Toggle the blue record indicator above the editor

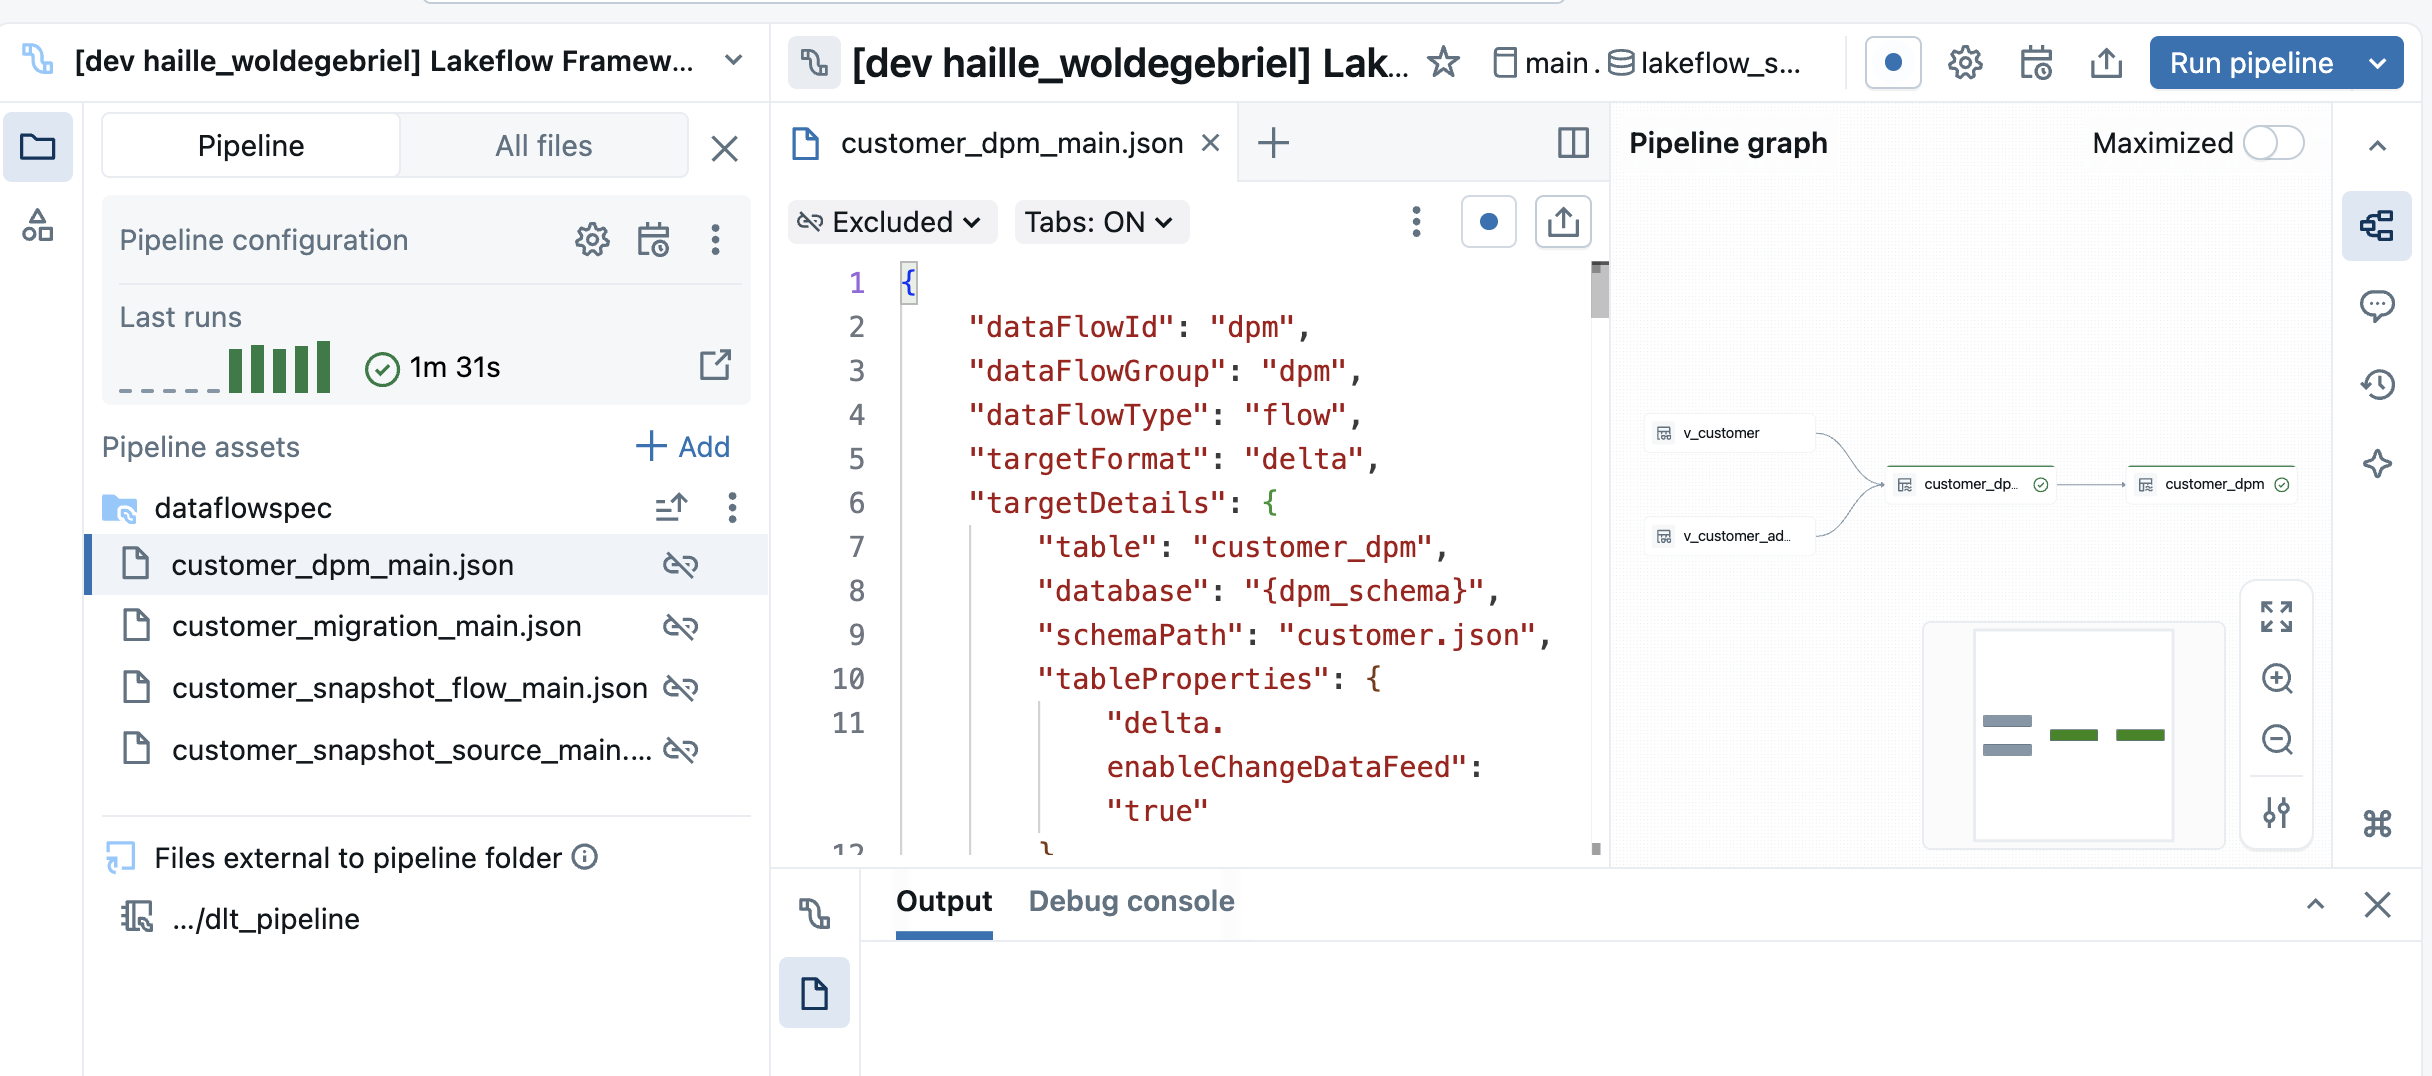(x=1489, y=222)
